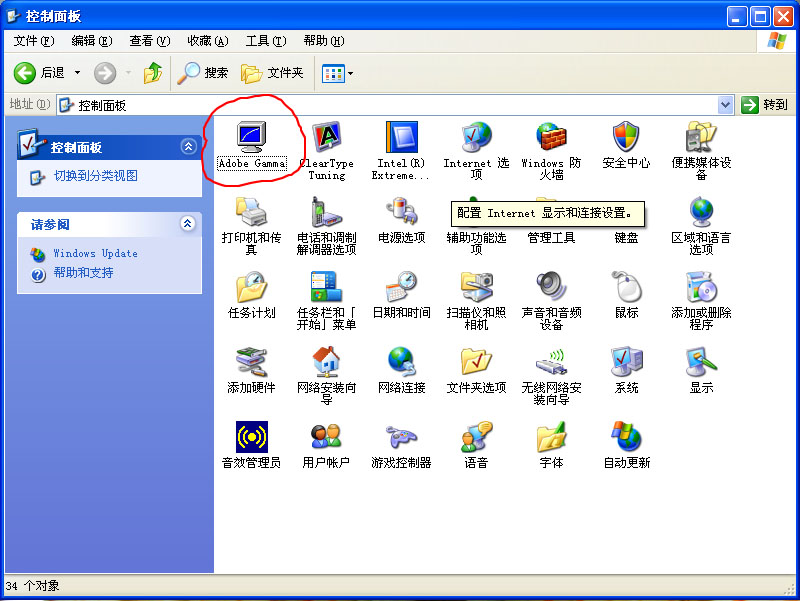
Task: Open ClearType Tuning icon
Action: [326, 138]
